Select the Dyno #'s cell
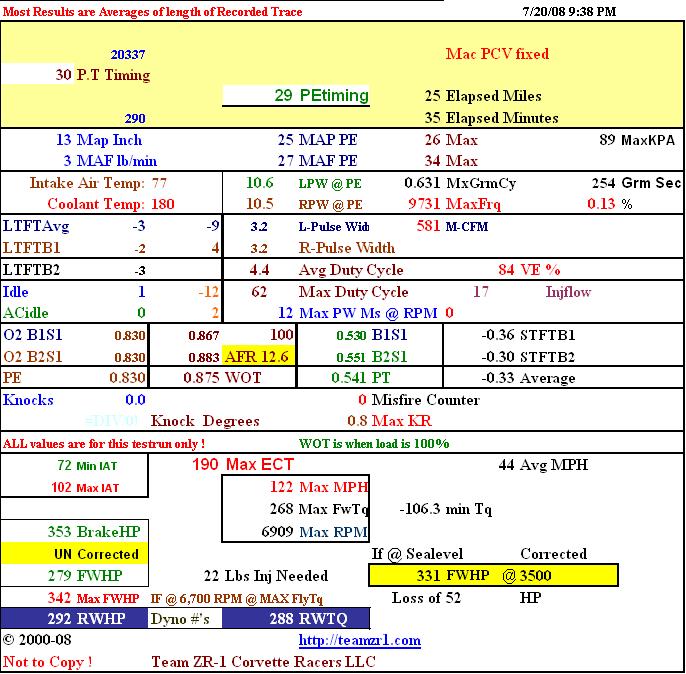The height and width of the screenshot is (674, 686). tap(184, 618)
